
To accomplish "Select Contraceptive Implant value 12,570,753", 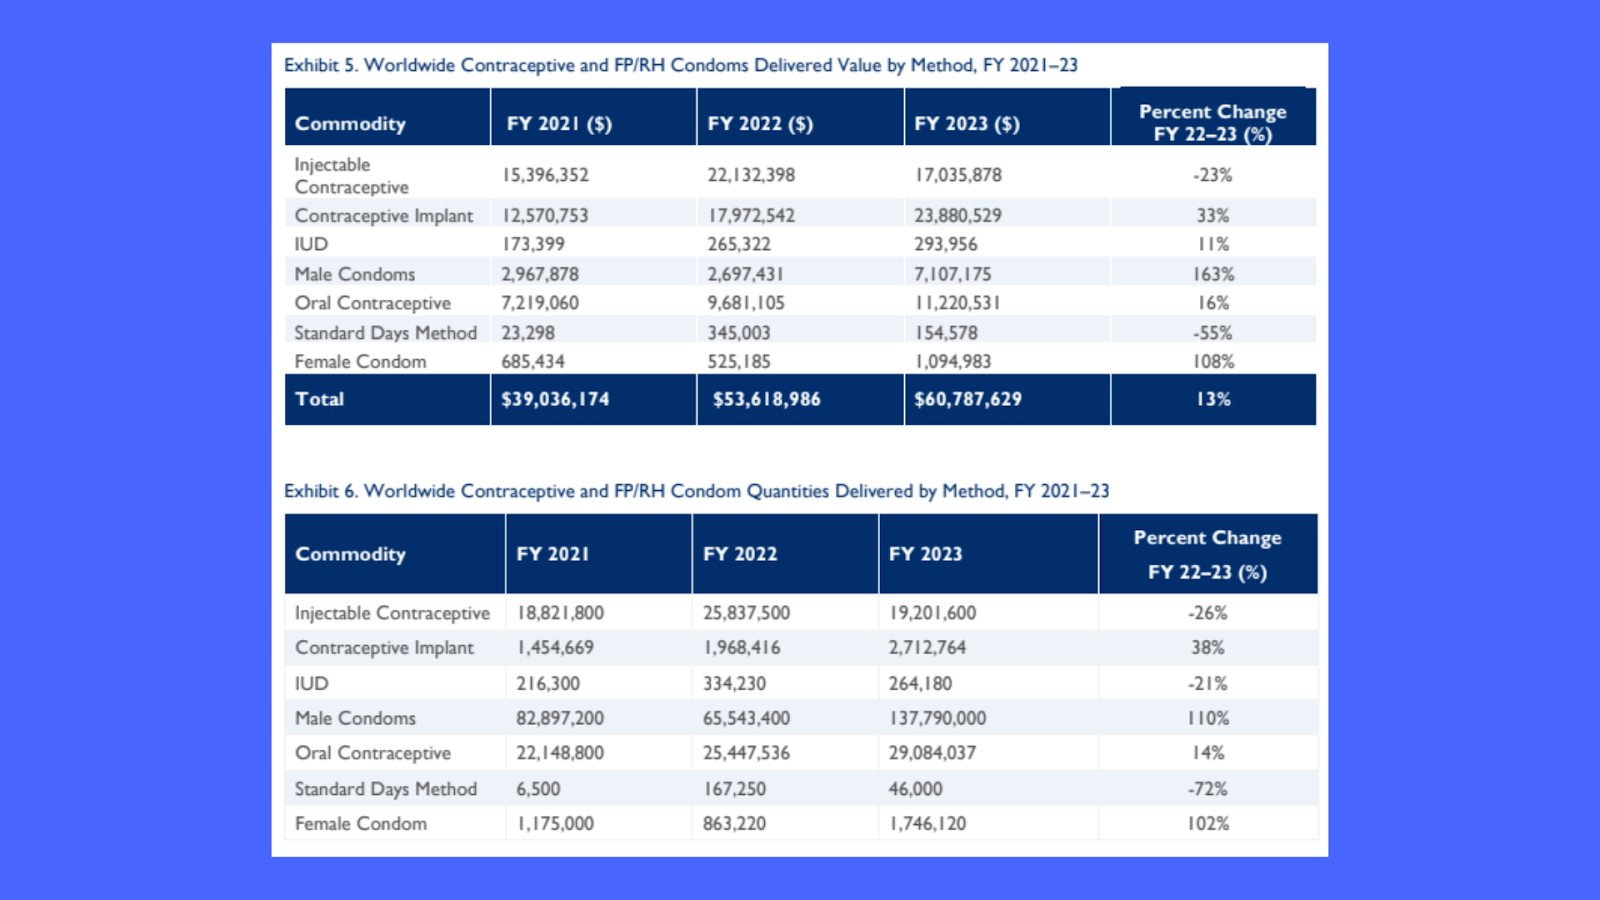I will (545, 215).
